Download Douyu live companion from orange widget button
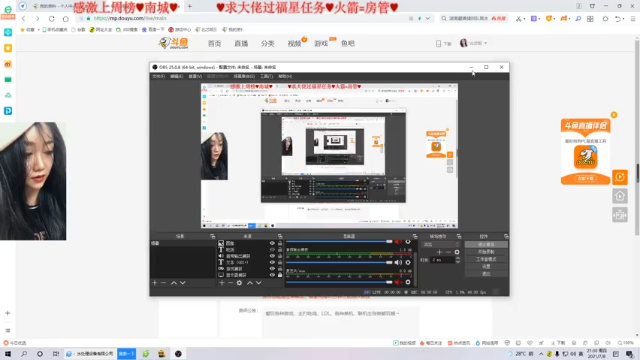Viewport: 640px width, 360px height. point(586,178)
